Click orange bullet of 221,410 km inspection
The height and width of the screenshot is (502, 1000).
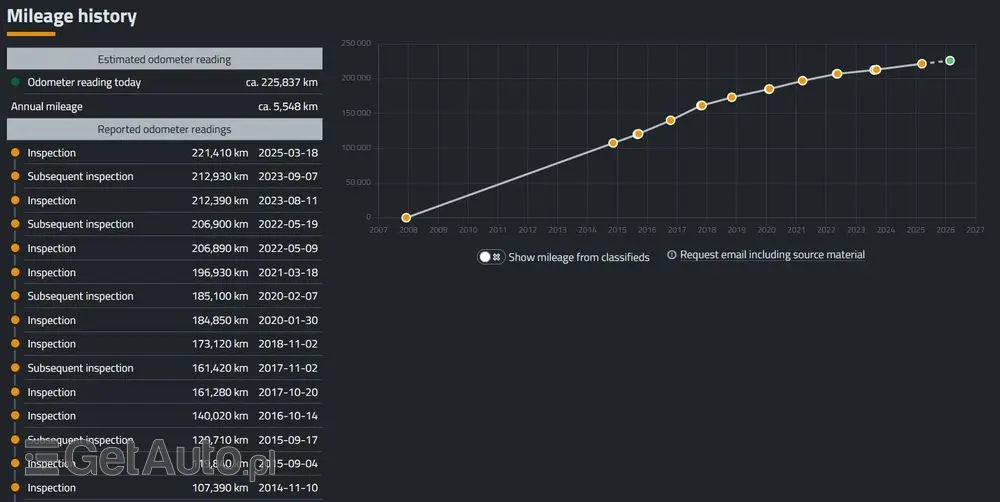15,153
